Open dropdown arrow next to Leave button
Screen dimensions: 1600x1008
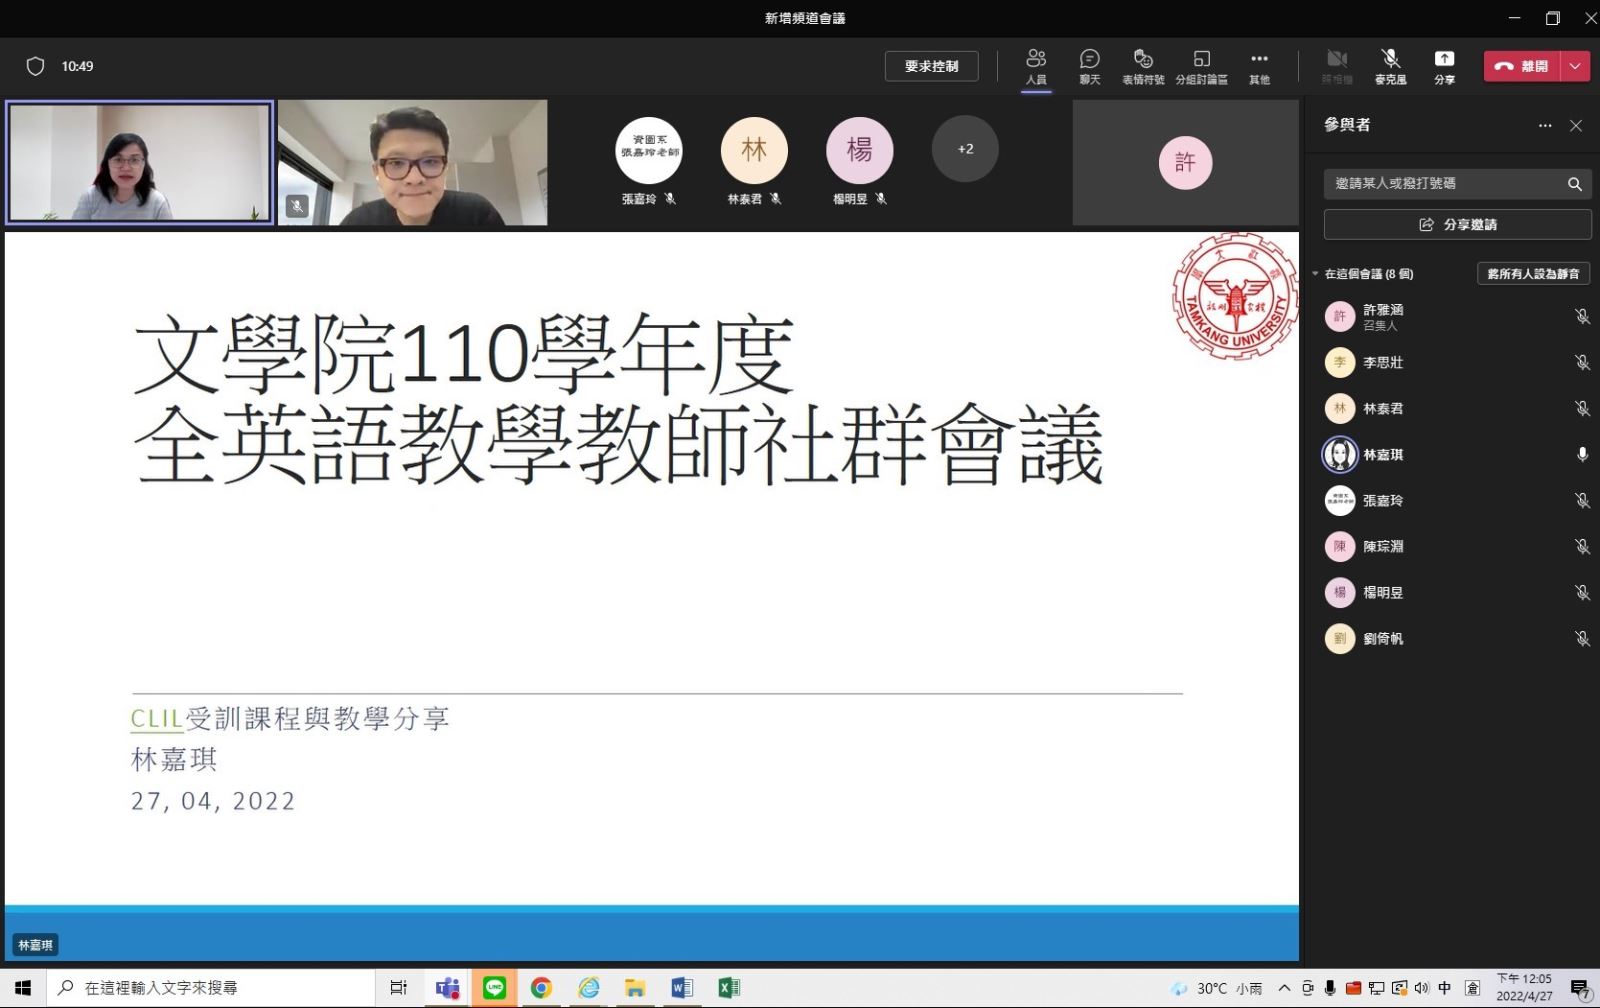tap(1575, 66)
